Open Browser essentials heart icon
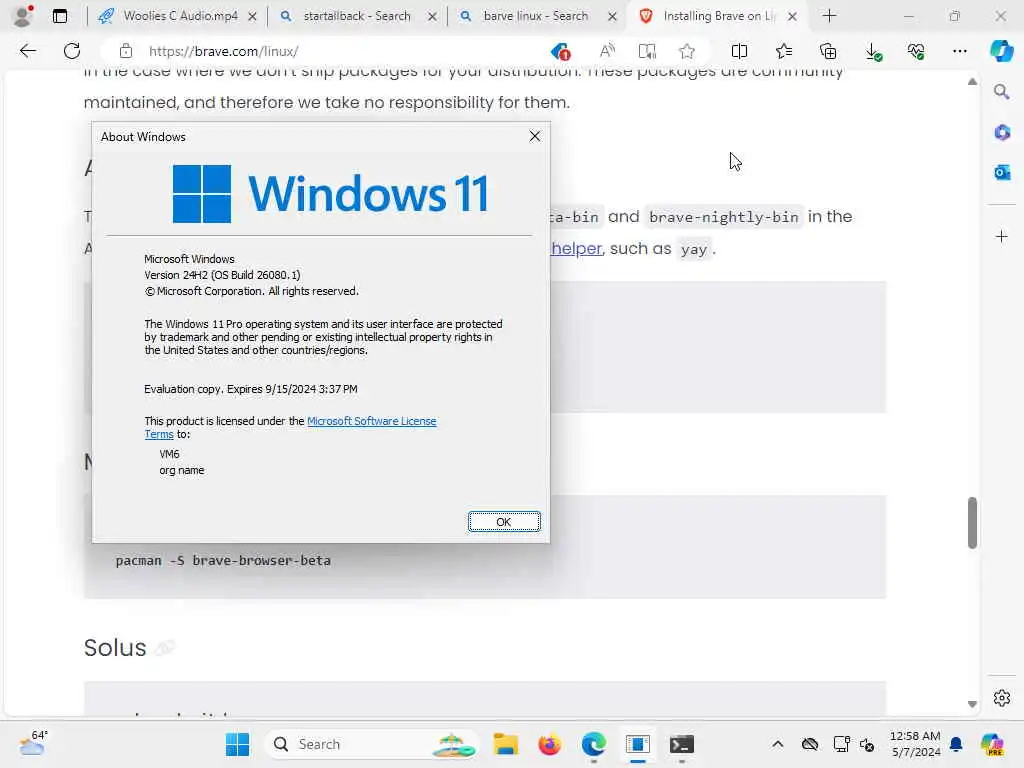The height and width of the screenshot is (768, 1024). click(x=916, y=51)
